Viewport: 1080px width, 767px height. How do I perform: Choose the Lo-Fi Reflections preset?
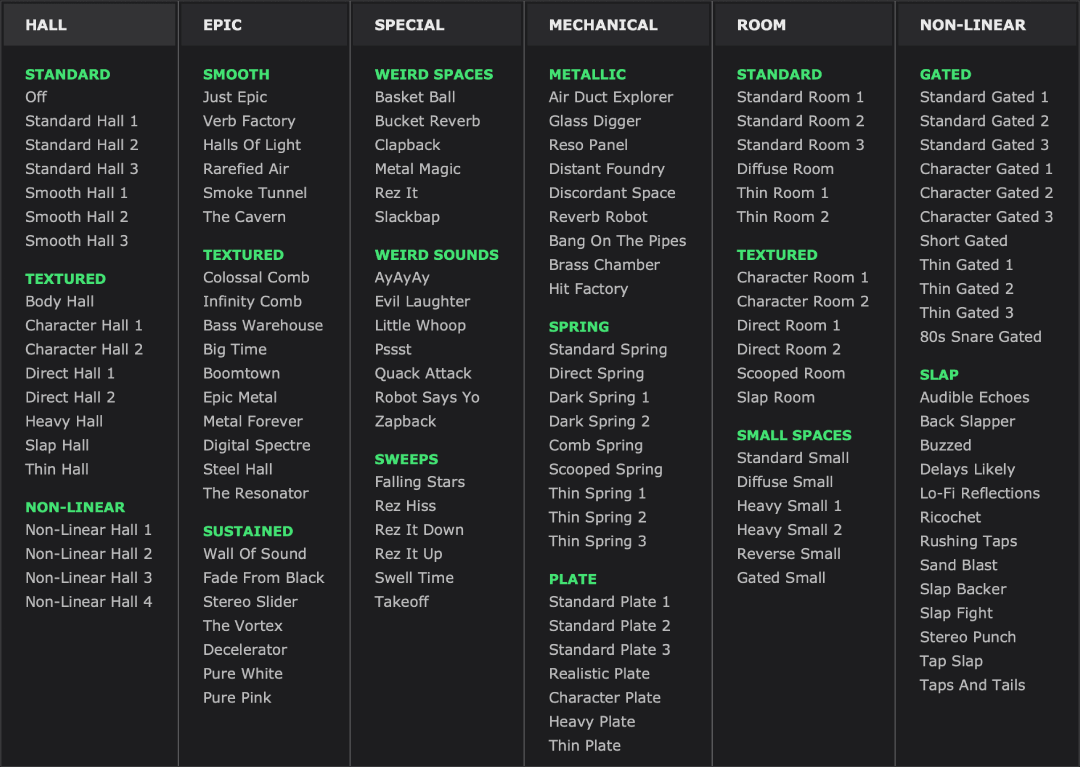coord(980,493)
